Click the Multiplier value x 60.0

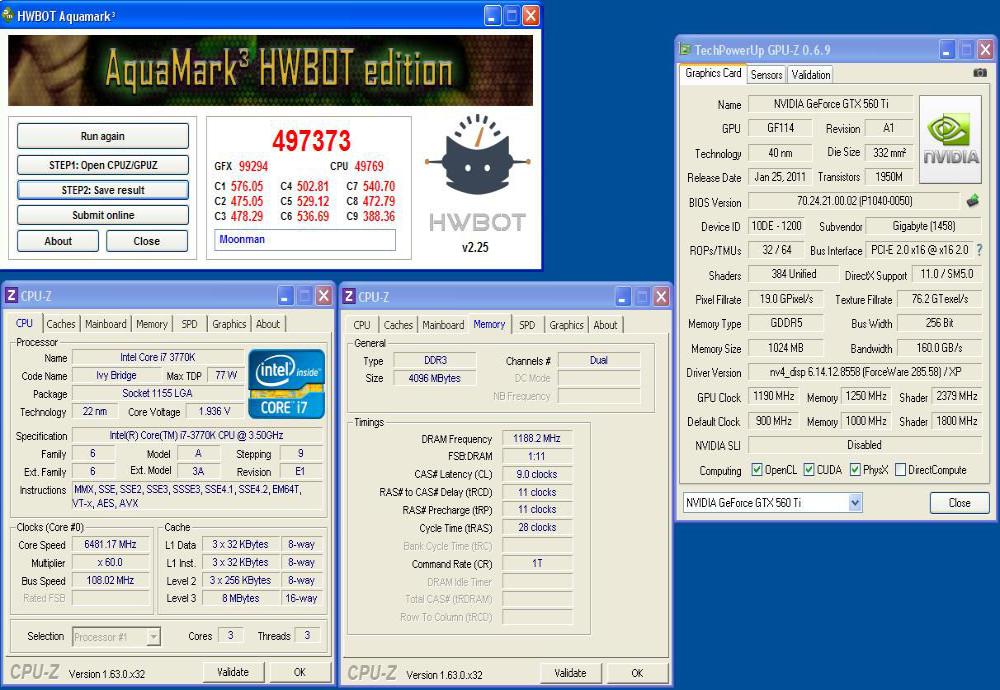point(110,562)
